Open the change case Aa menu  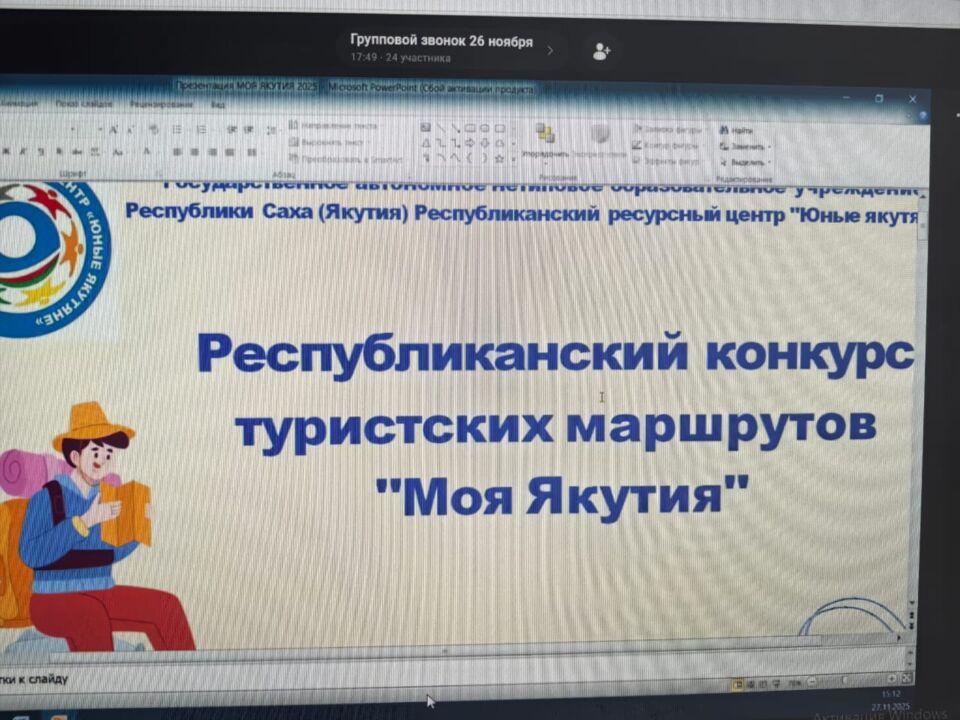tap(118, 152)
